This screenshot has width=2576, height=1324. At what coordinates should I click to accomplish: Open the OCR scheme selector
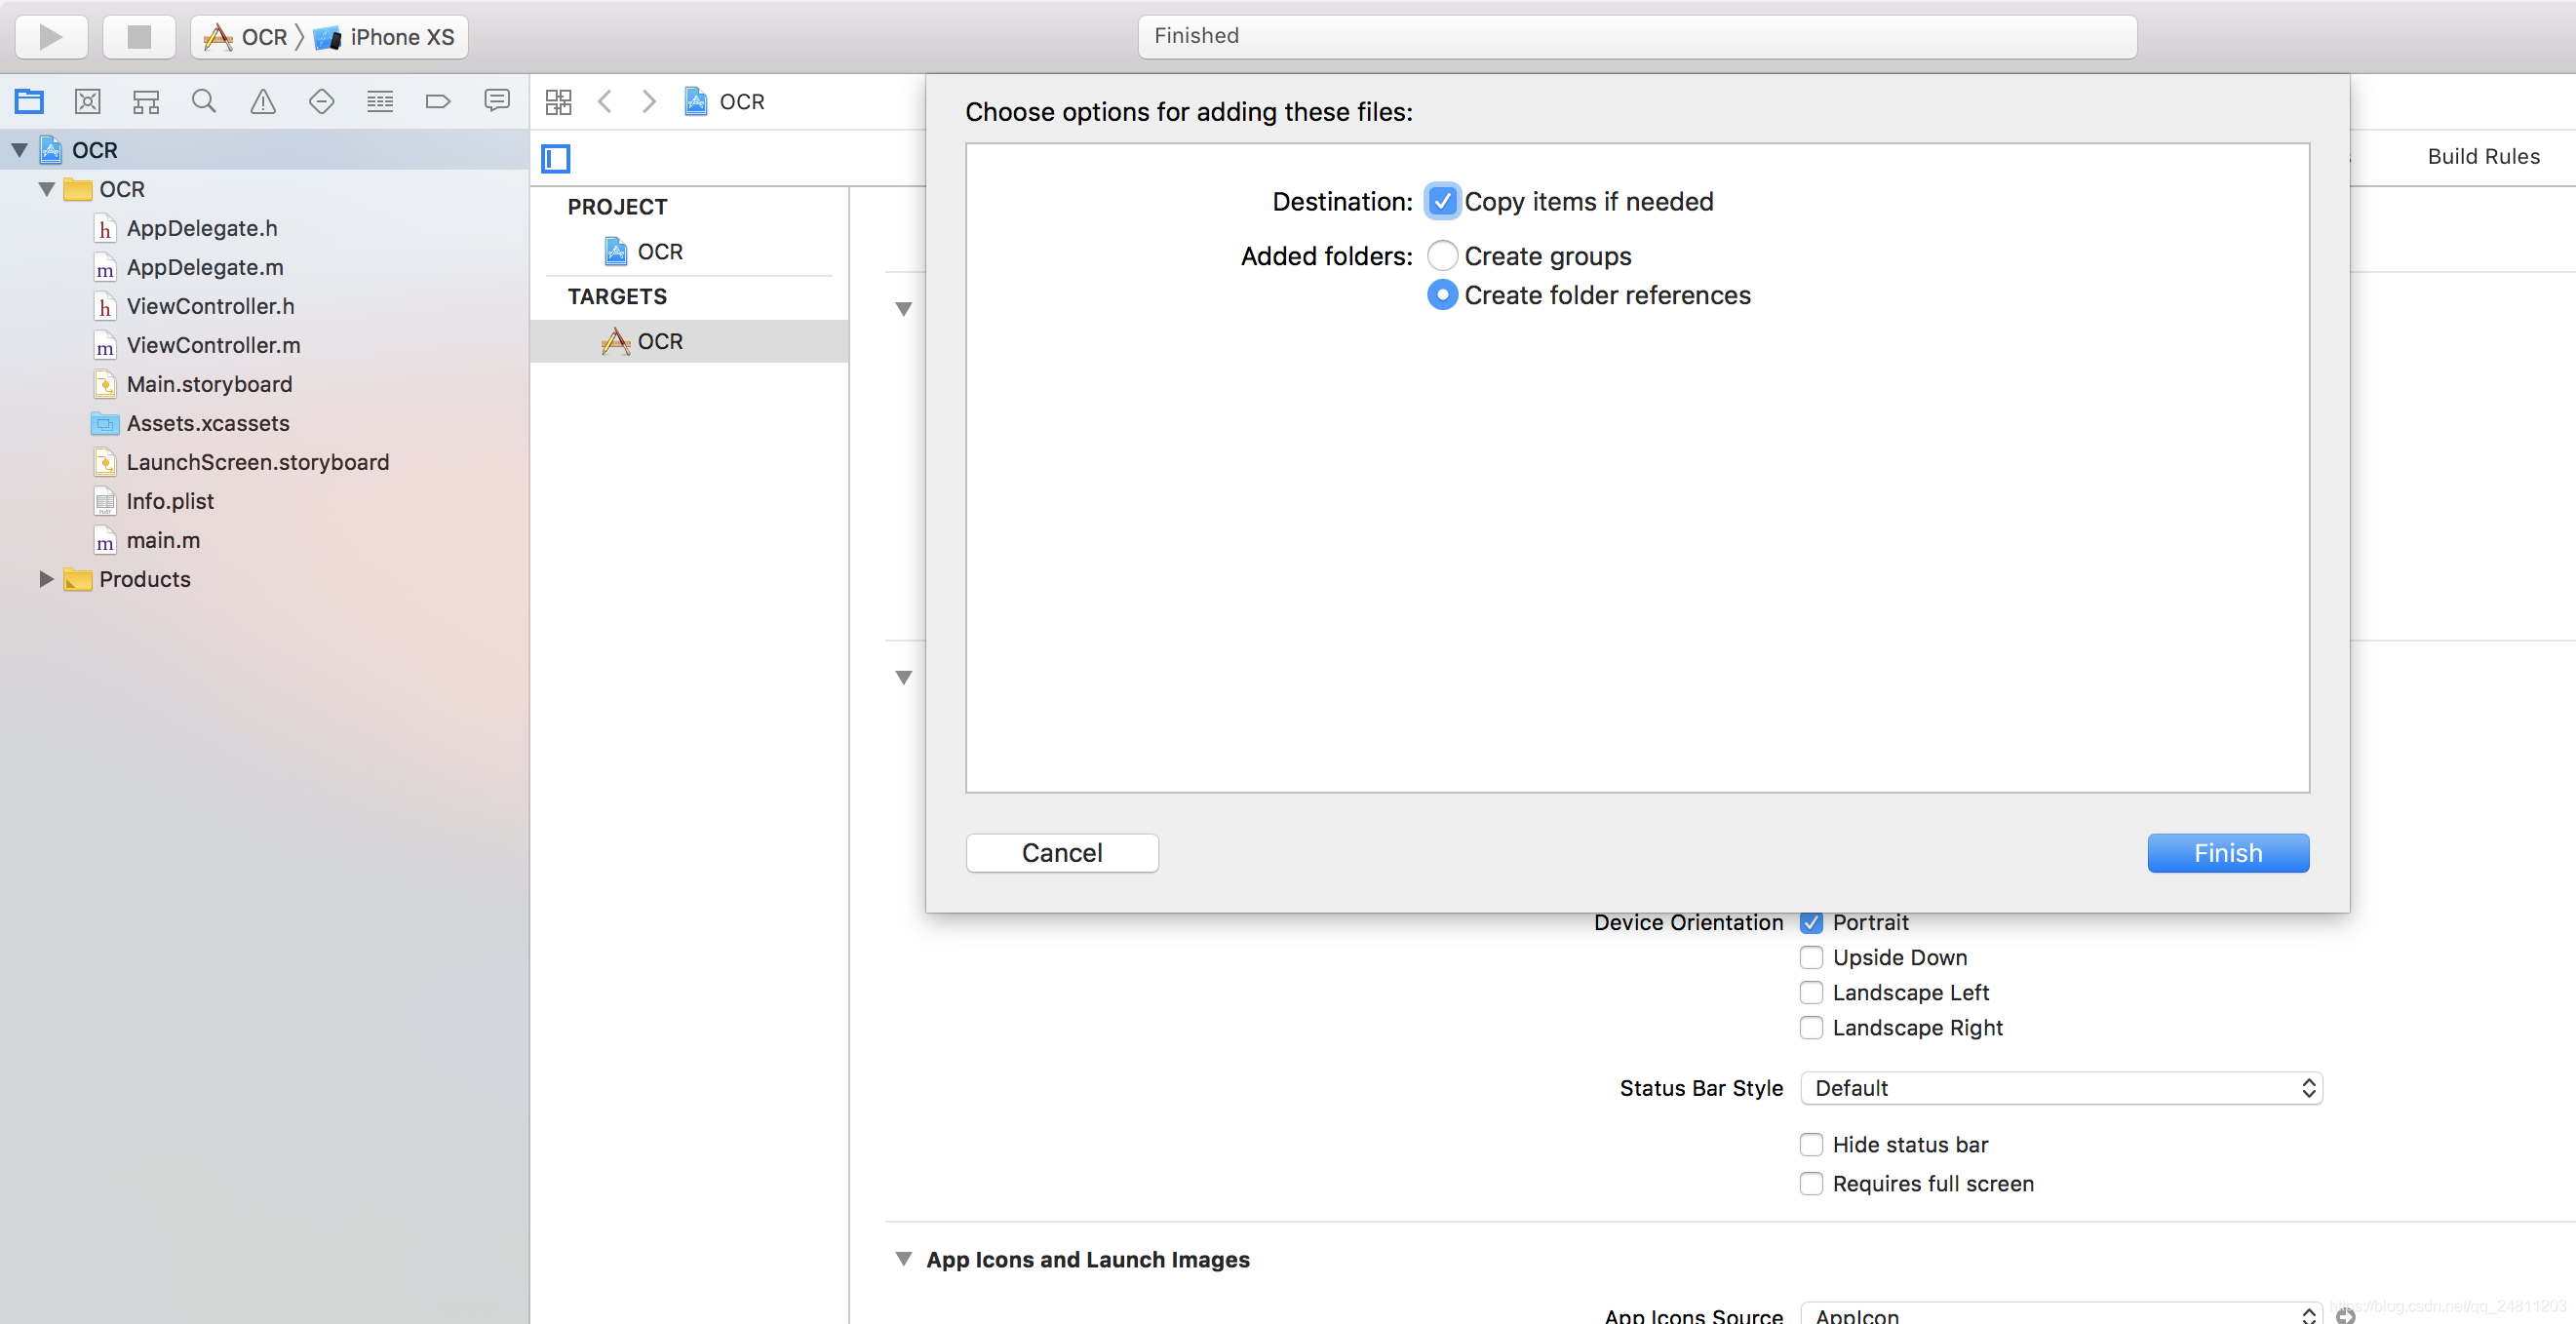click(247, 37)
